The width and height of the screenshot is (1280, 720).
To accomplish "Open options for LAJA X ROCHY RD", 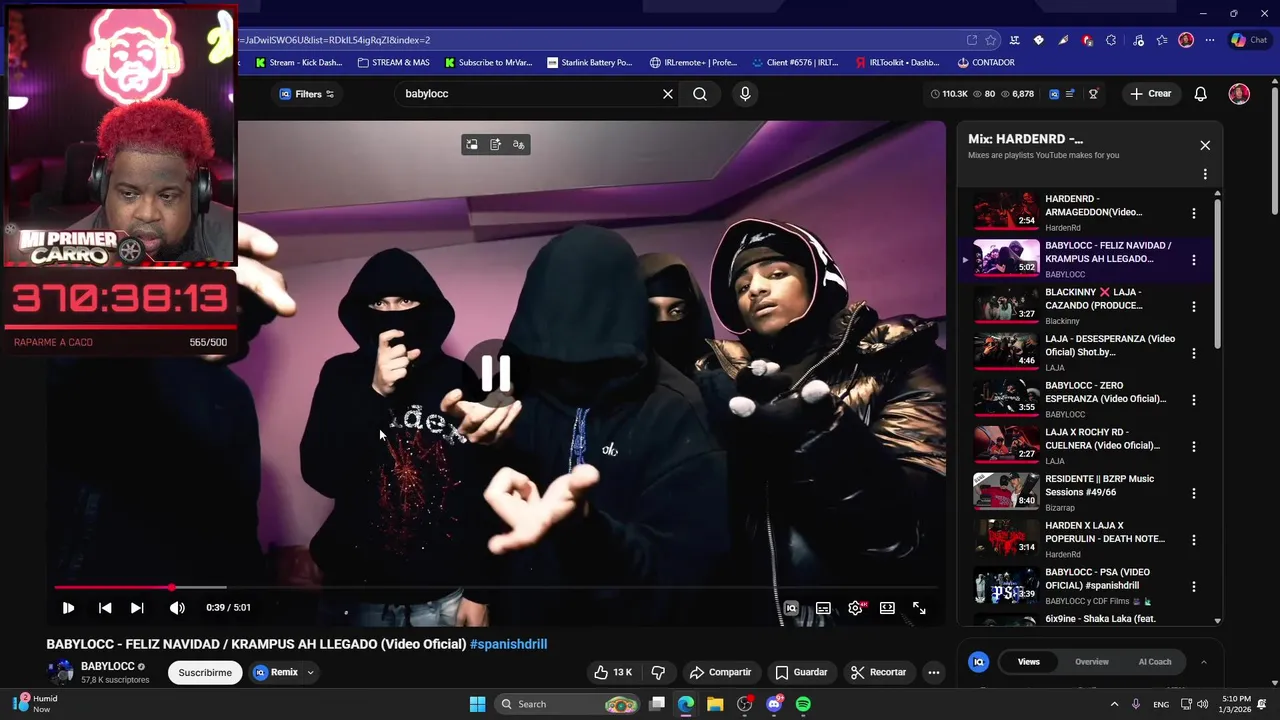I will pyautogui.click(x=1193, y=446).
